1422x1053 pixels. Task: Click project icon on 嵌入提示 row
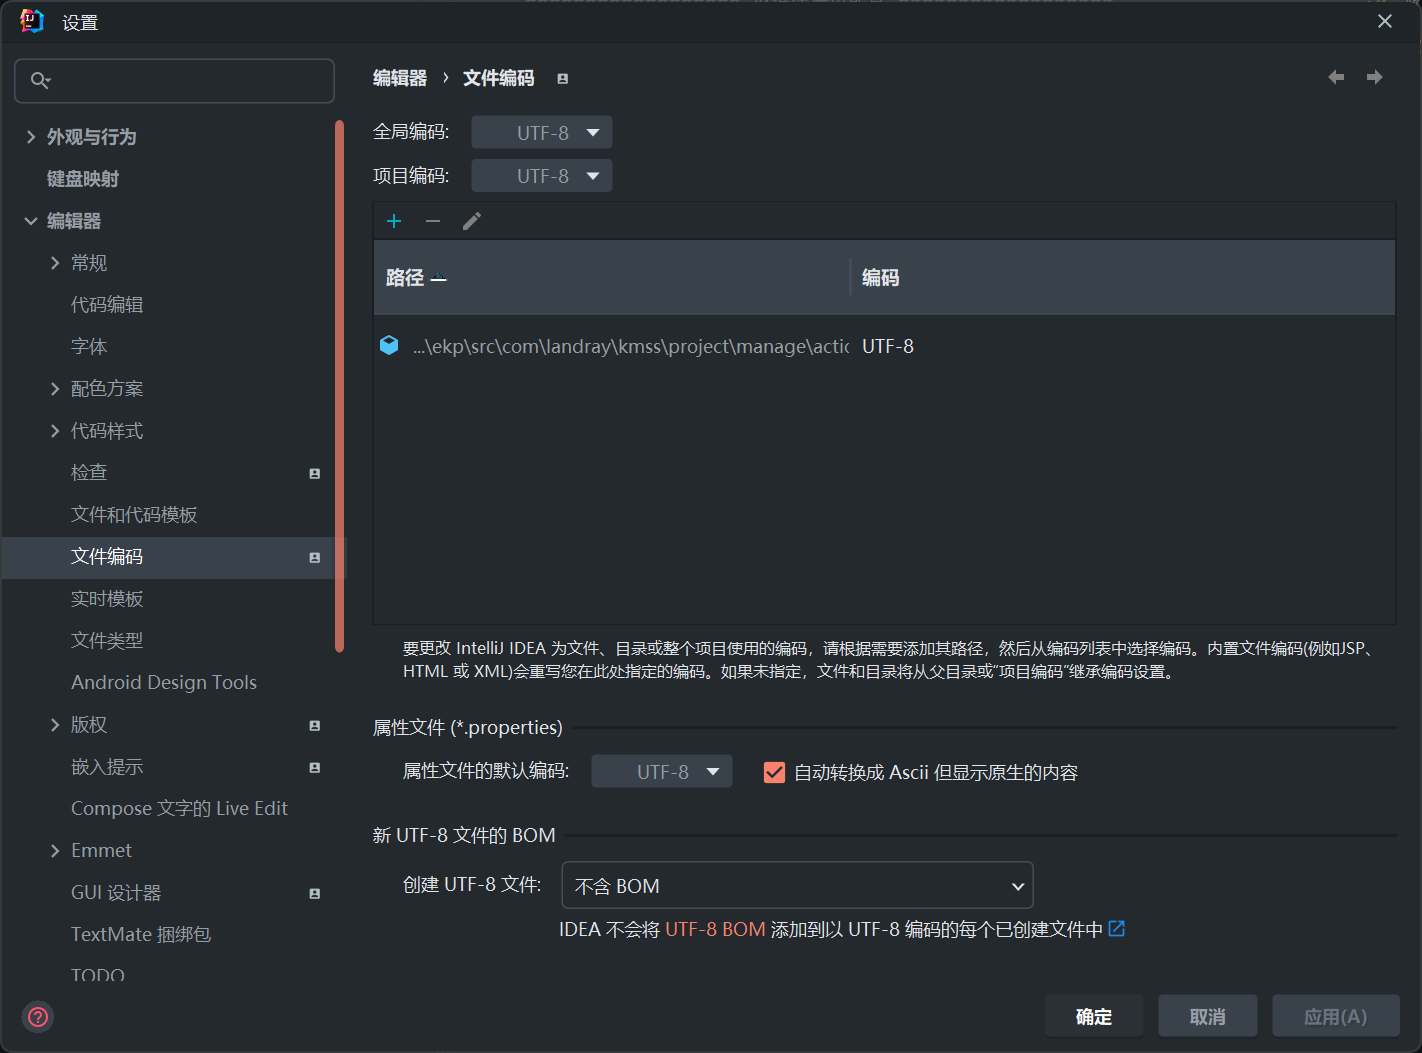point(315,768)
